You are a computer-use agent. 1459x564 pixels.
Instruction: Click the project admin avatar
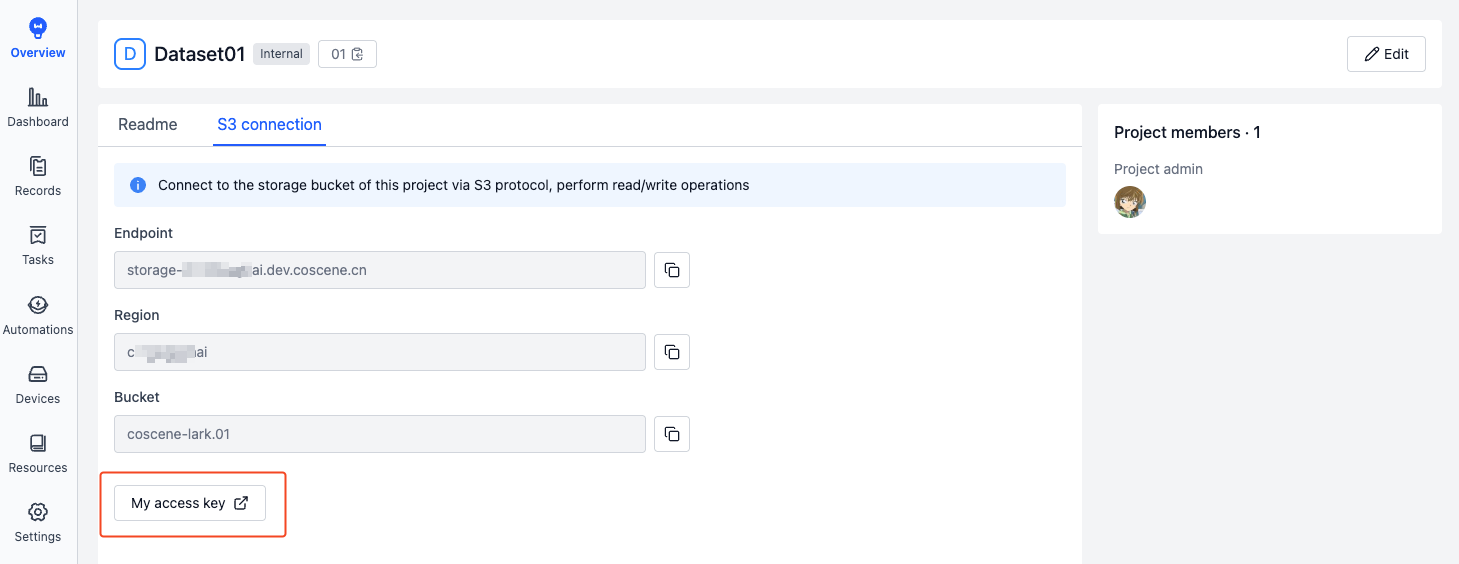pos(1130,202)
